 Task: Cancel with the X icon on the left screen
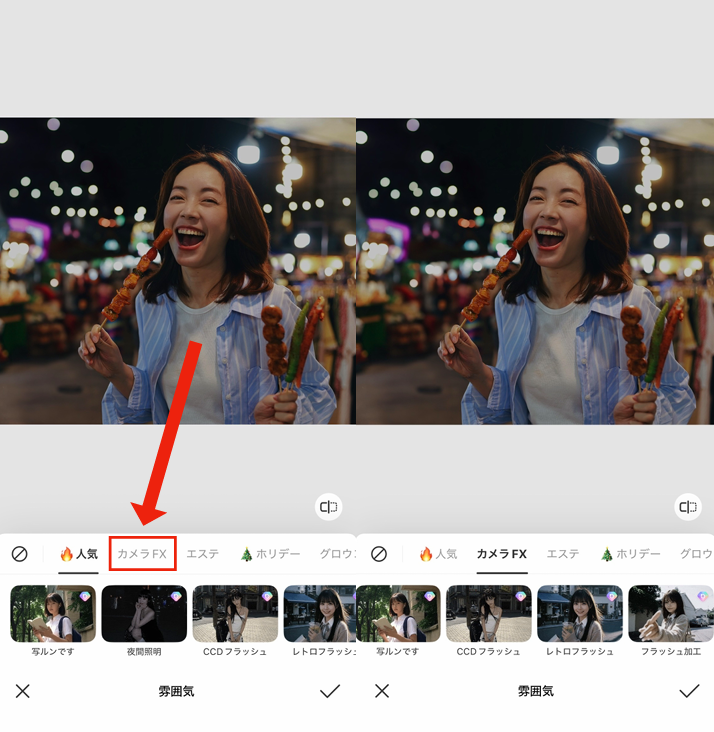(23, 691)
